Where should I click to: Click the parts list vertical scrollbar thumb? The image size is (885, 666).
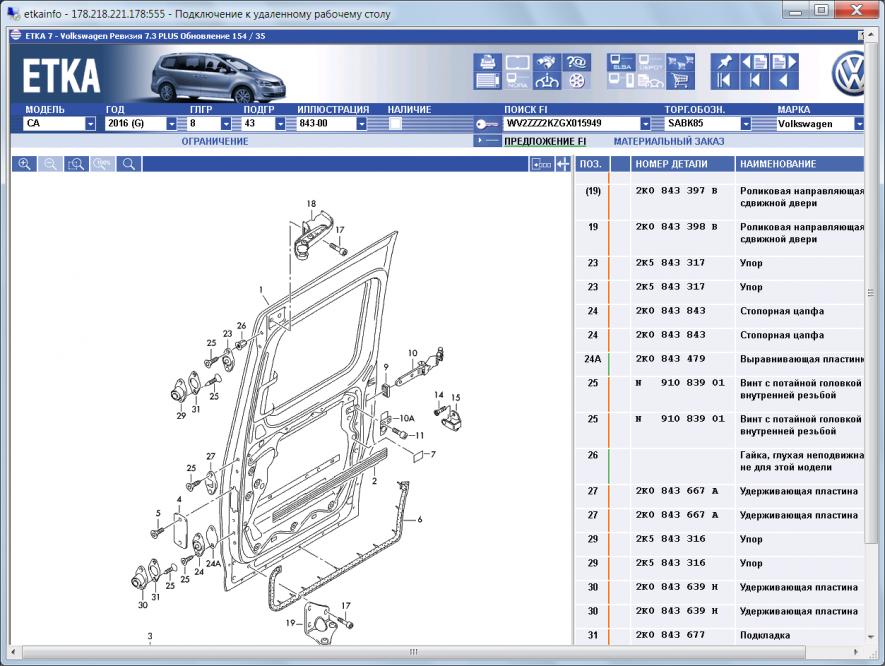click(870, 293)
